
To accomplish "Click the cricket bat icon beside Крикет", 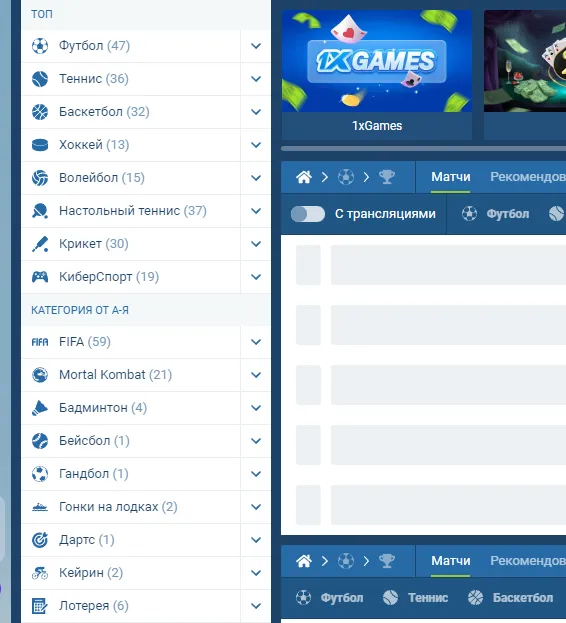I will pyautogui.click(x=40, y=244).
